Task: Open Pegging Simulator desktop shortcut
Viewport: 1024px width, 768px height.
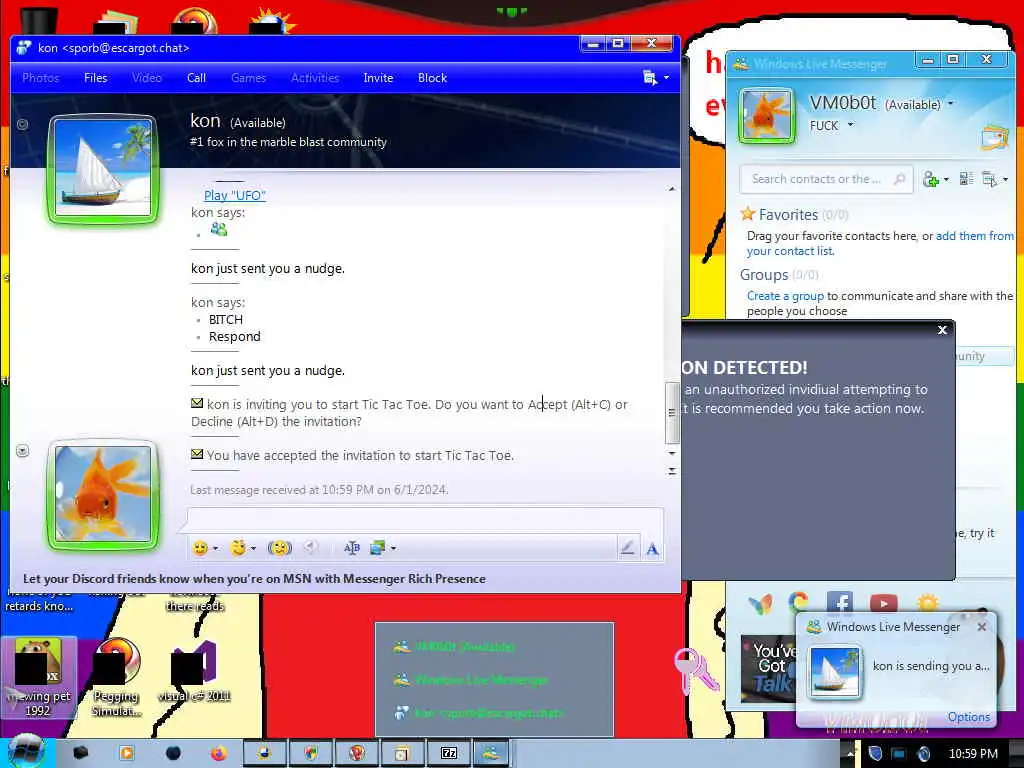Action: point(116,678)
